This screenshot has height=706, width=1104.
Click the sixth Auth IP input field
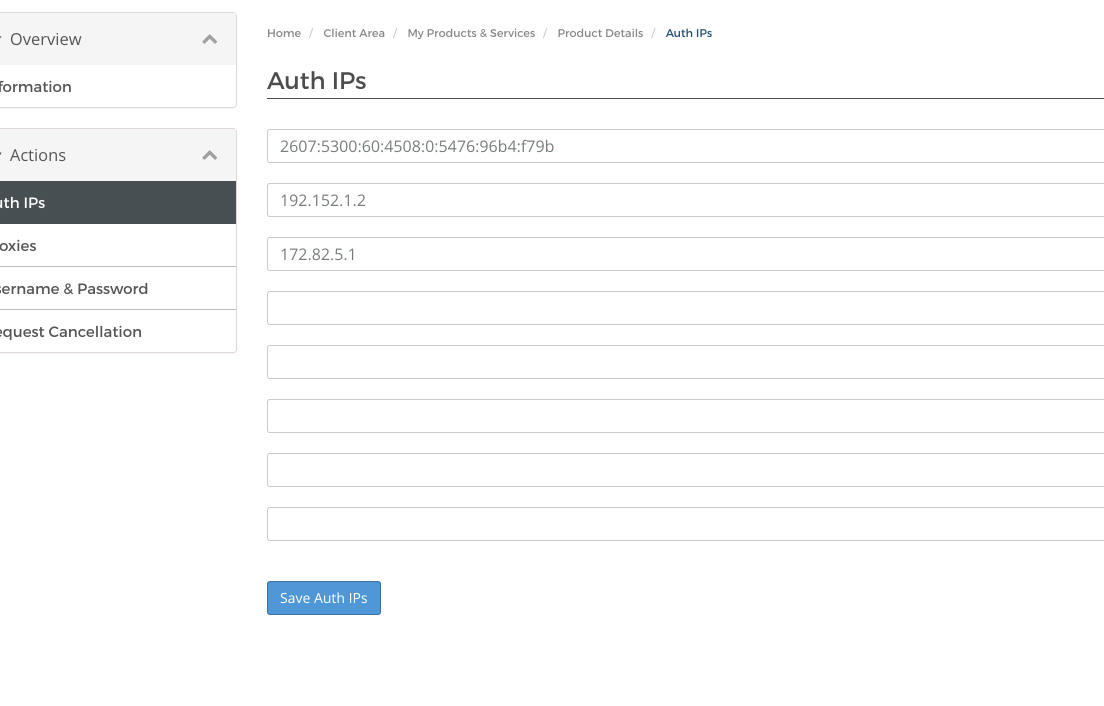pos(685,416)
